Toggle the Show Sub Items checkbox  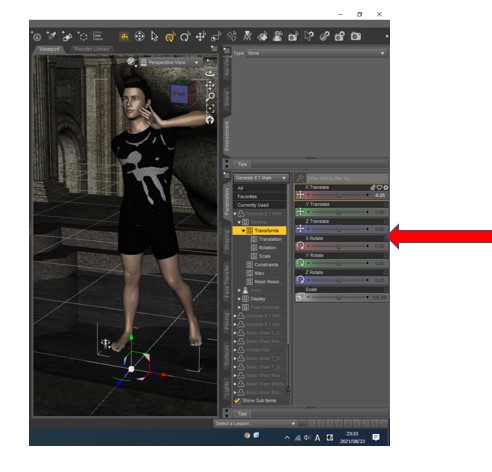tap(237, 401)
